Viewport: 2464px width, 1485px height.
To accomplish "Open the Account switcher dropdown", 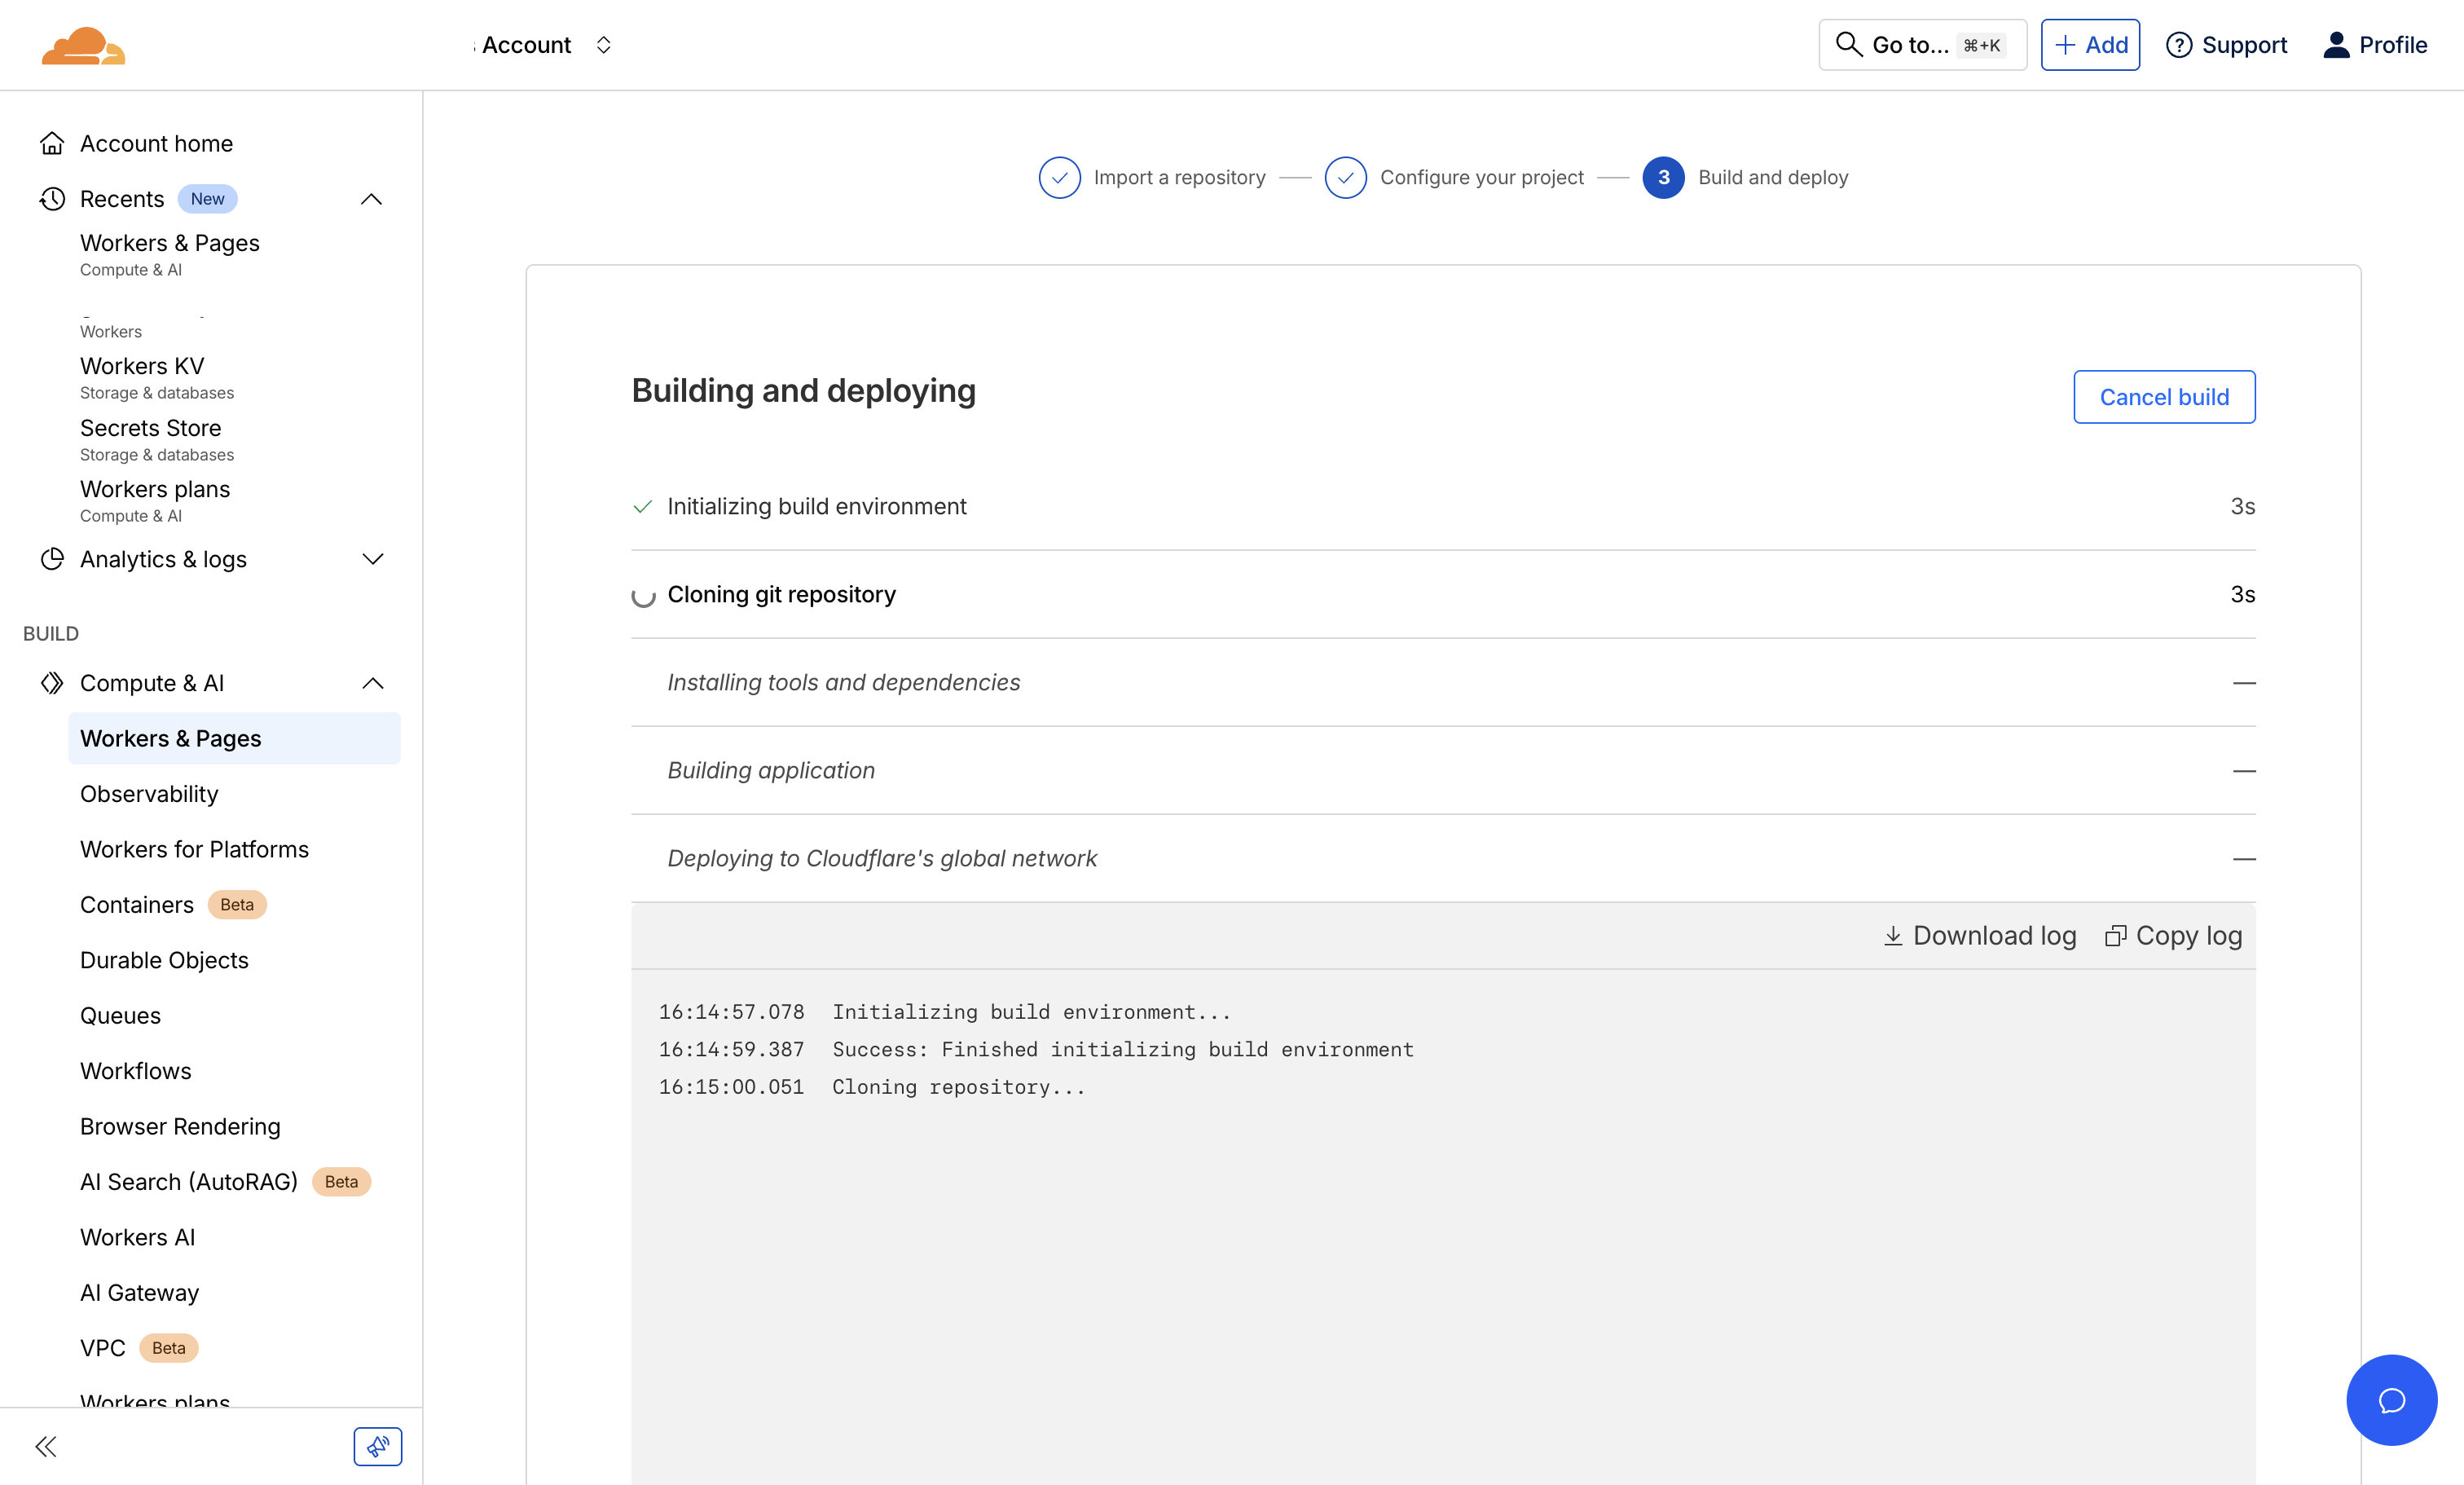I will click(x=604, y=44).
